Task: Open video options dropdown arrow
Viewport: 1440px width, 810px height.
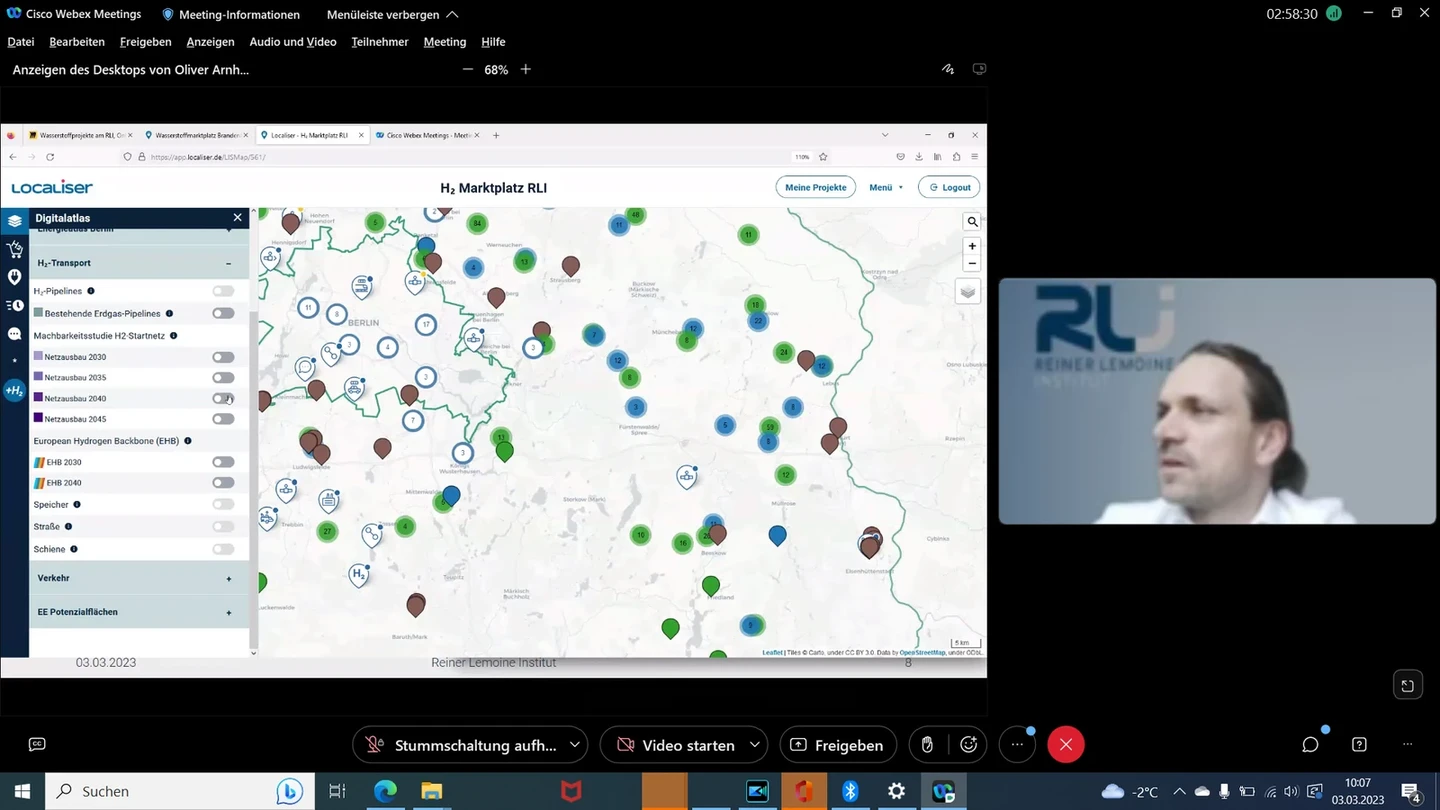Action: click(755, 745)
